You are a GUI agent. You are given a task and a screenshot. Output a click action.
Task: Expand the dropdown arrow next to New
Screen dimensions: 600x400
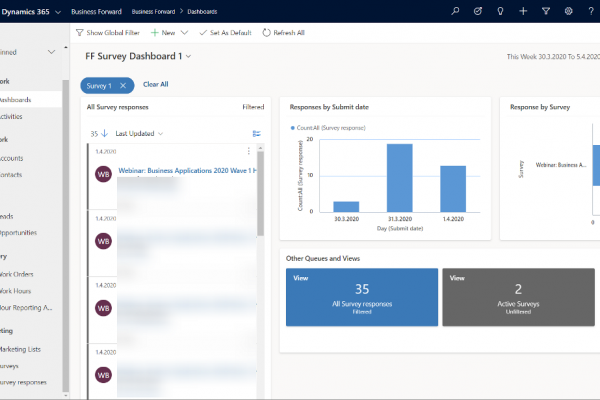(x=184, y=33)
